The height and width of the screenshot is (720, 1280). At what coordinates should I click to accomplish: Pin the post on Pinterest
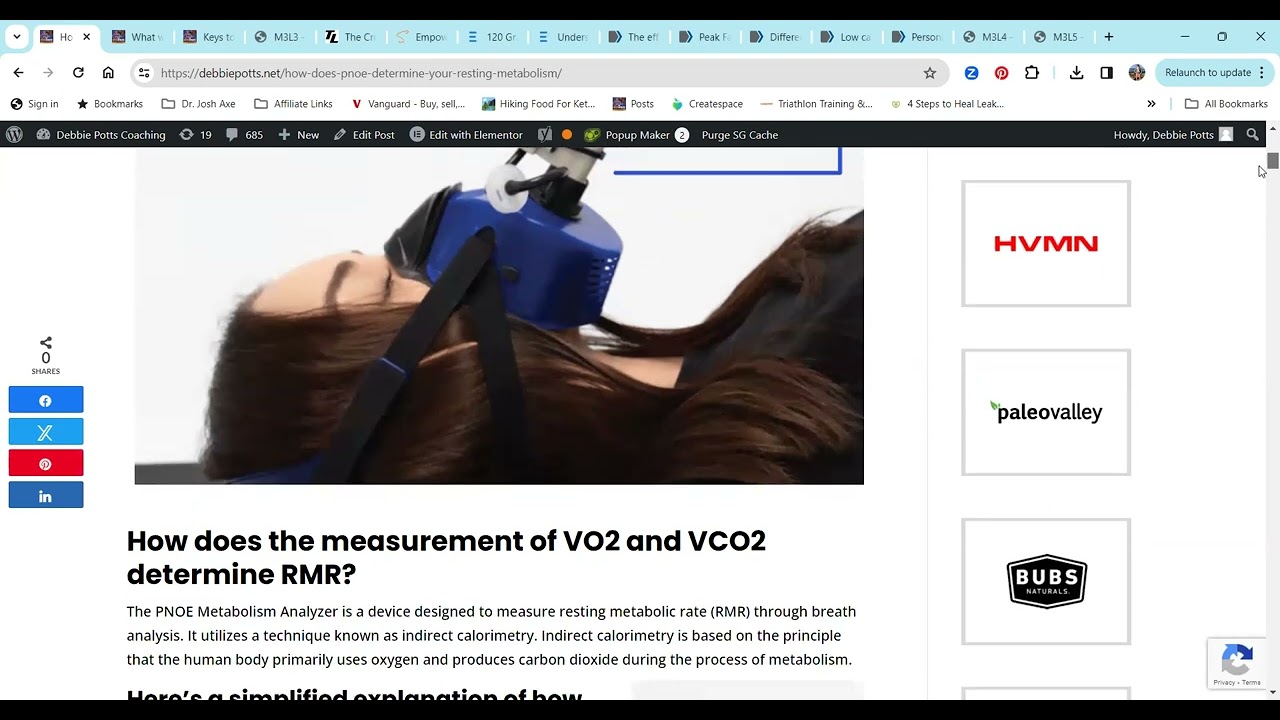pos(46,463)
